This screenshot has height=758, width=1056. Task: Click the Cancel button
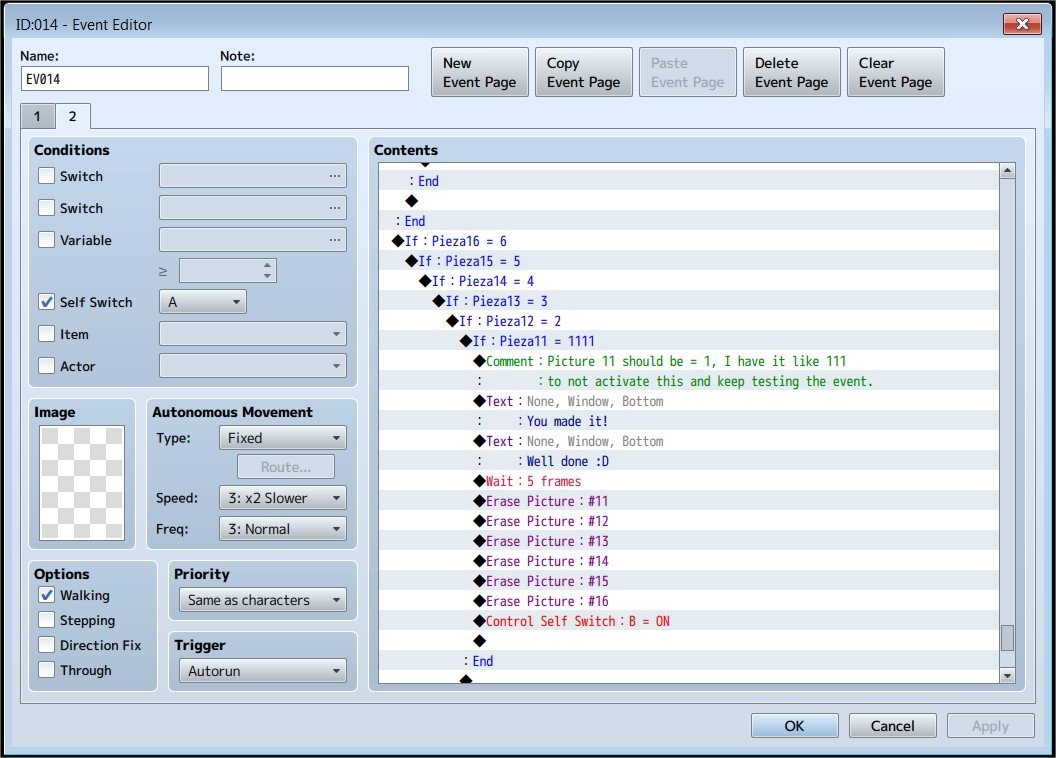tap(892, 726)
